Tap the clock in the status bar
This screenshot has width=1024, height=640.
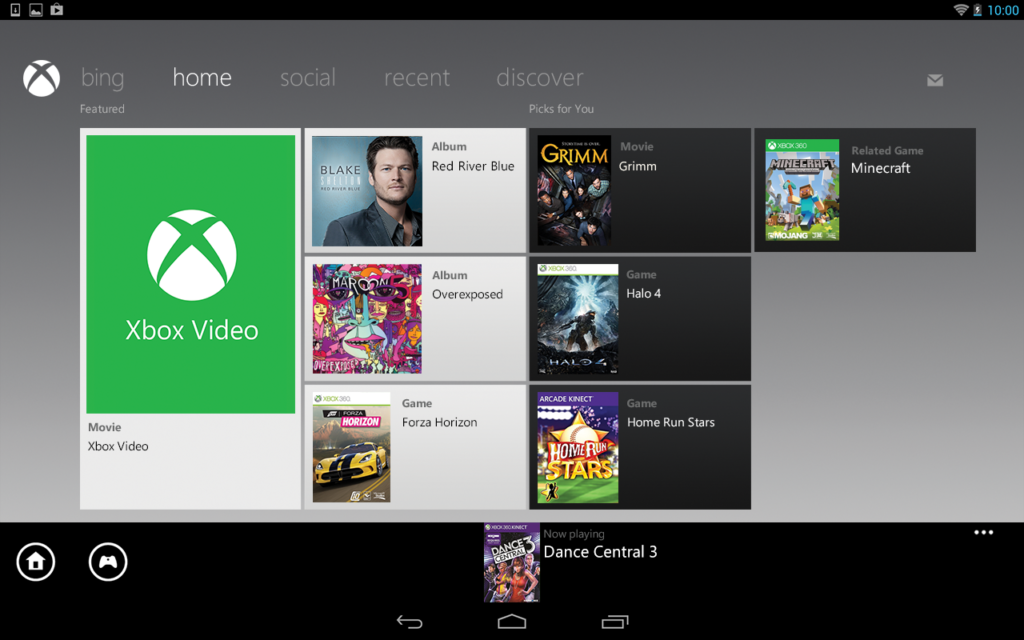(x=1003, y=10)
